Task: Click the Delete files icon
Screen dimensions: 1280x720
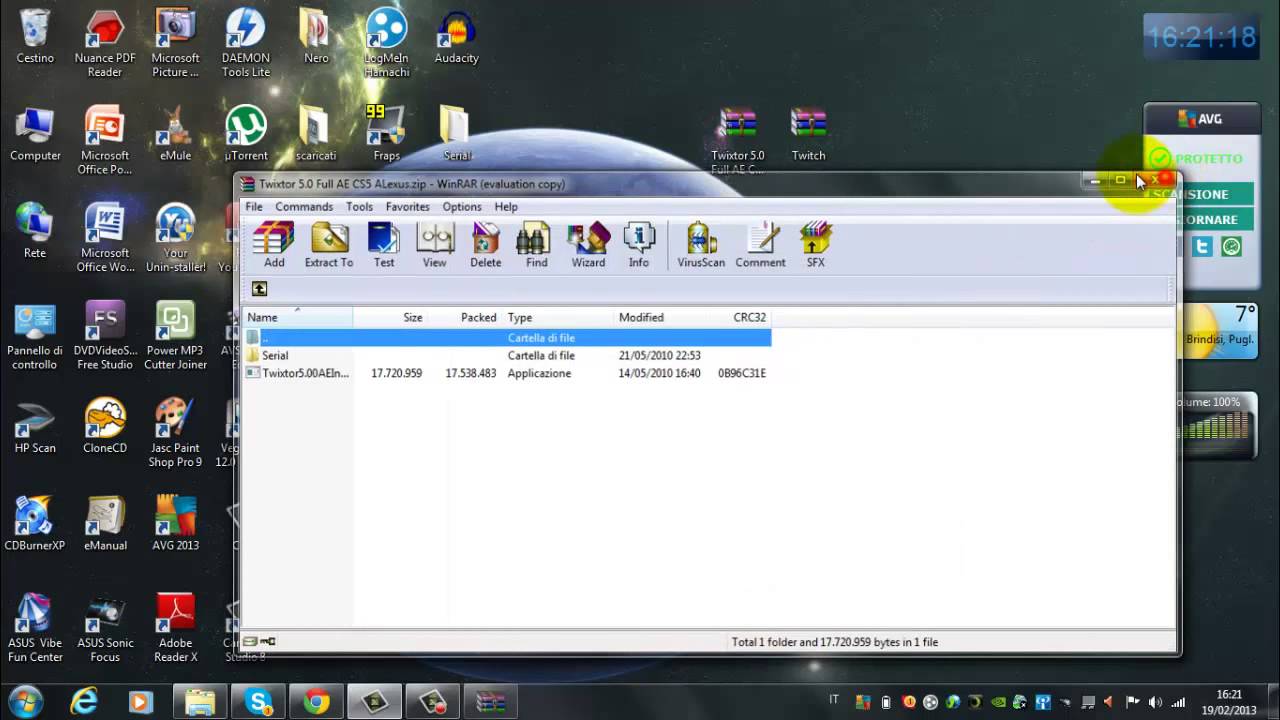Action: 486,245
